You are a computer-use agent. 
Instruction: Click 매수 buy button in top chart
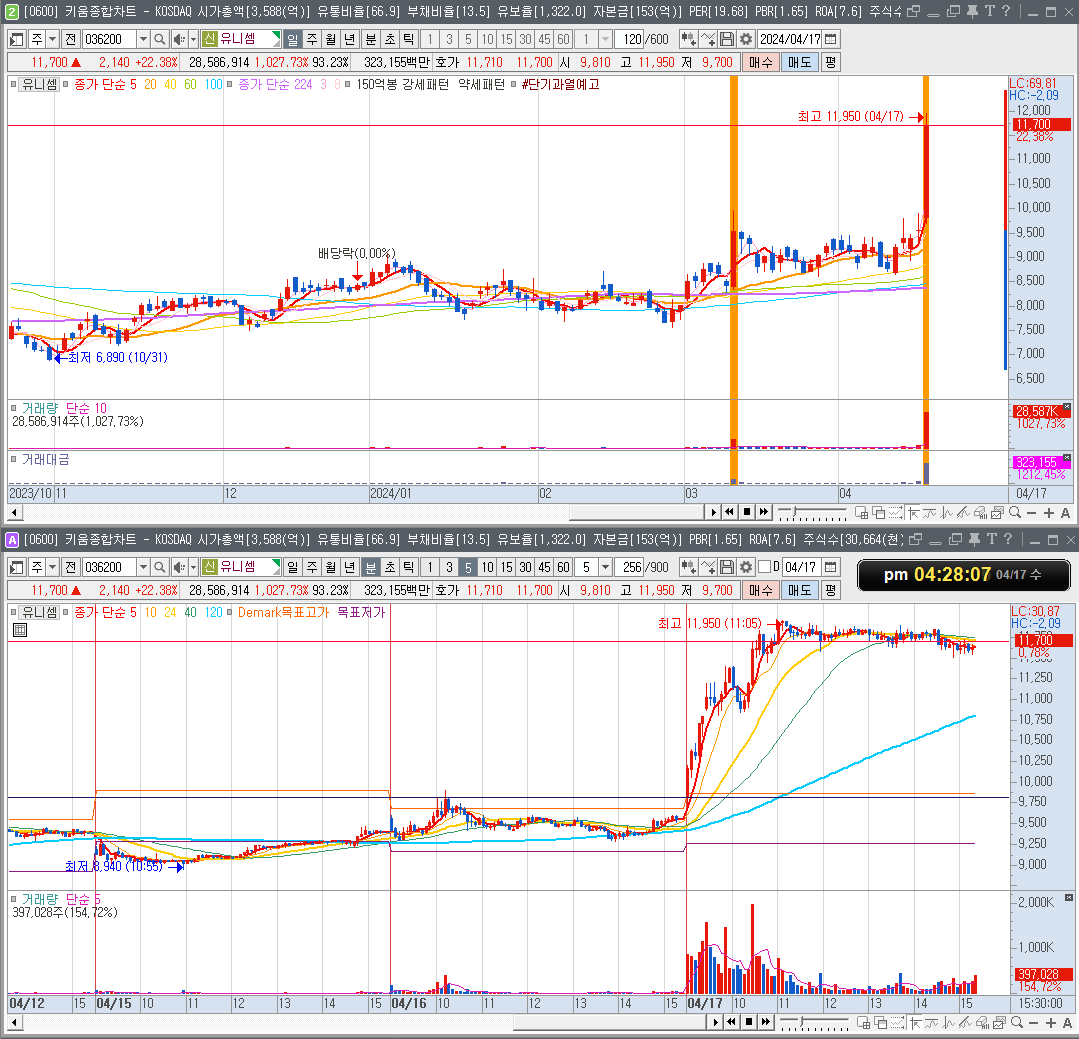pyautogui.click(x=760, y=62)
